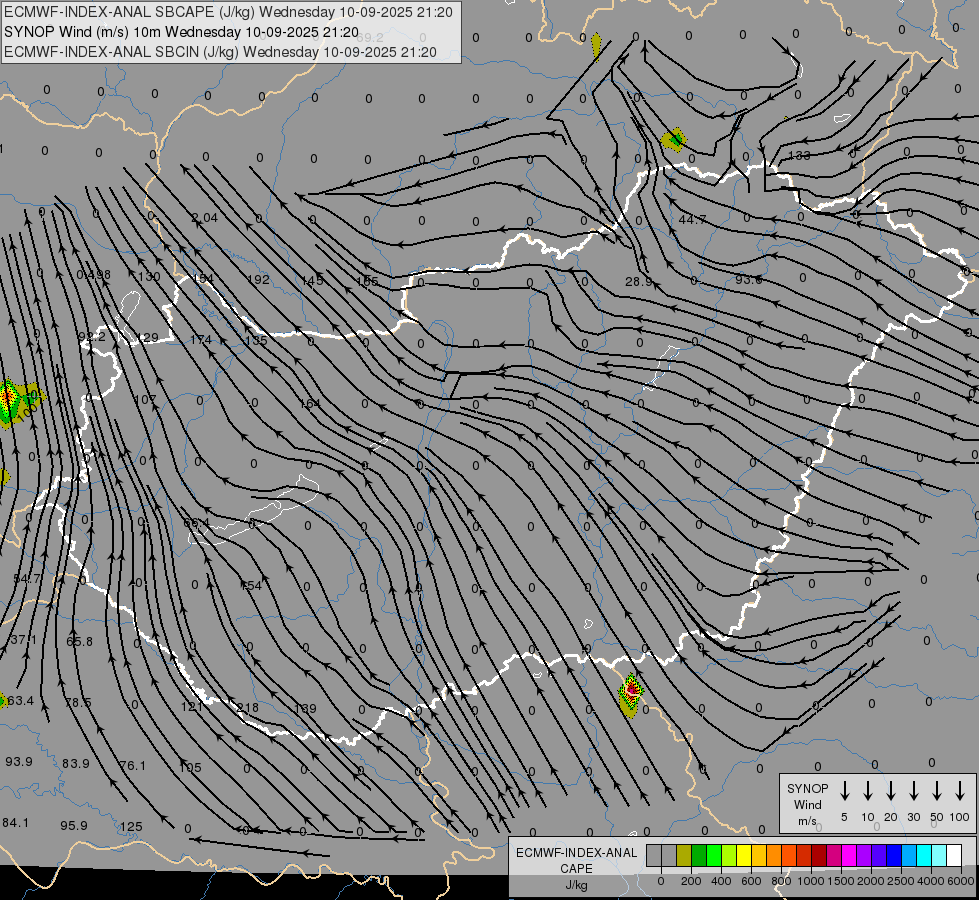This screenshot has width=979, height=900.
Task: Click the 54.7 CAPE value
Action: 26,579
